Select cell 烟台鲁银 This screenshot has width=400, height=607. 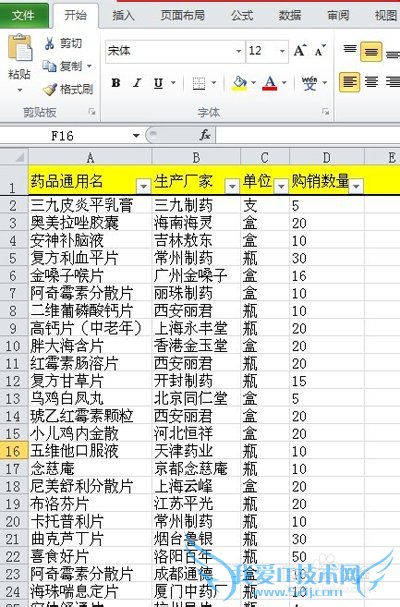click(196, 539)
